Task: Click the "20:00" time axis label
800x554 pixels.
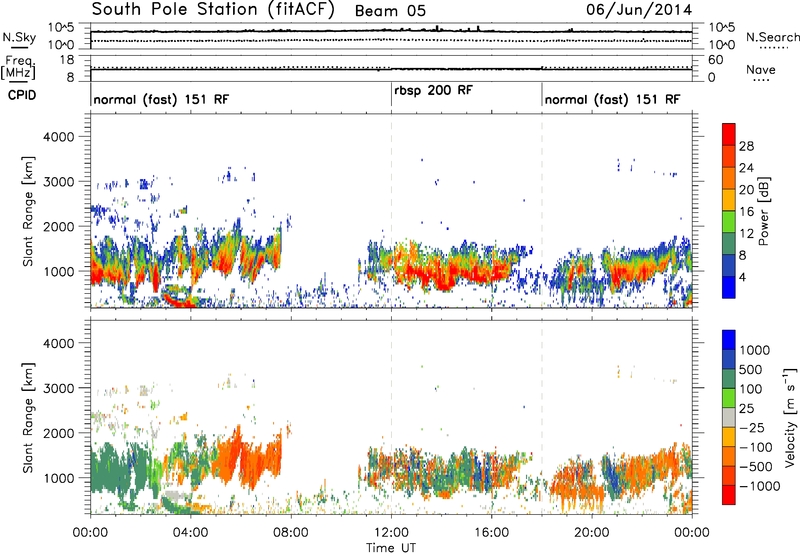Action: click(592, 533)
